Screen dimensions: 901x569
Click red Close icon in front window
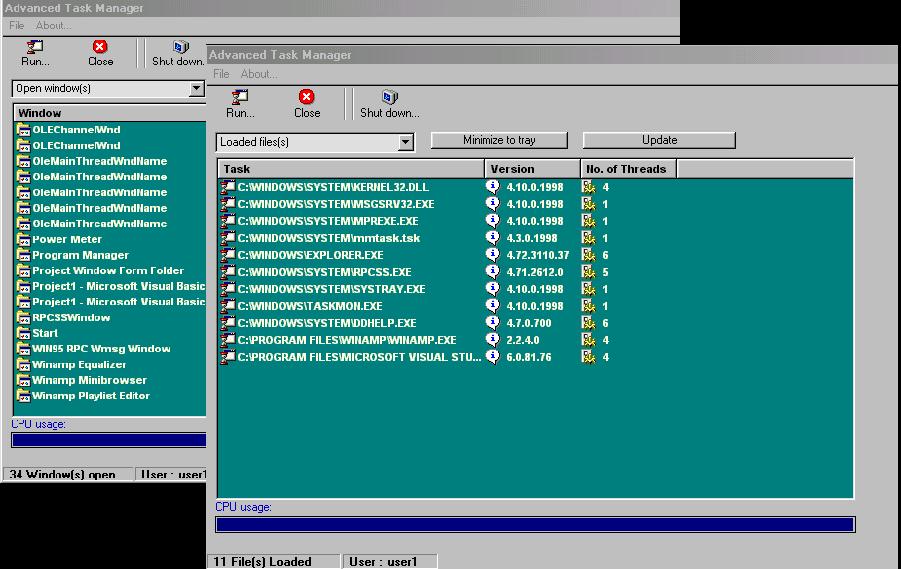tap(307, 97)
